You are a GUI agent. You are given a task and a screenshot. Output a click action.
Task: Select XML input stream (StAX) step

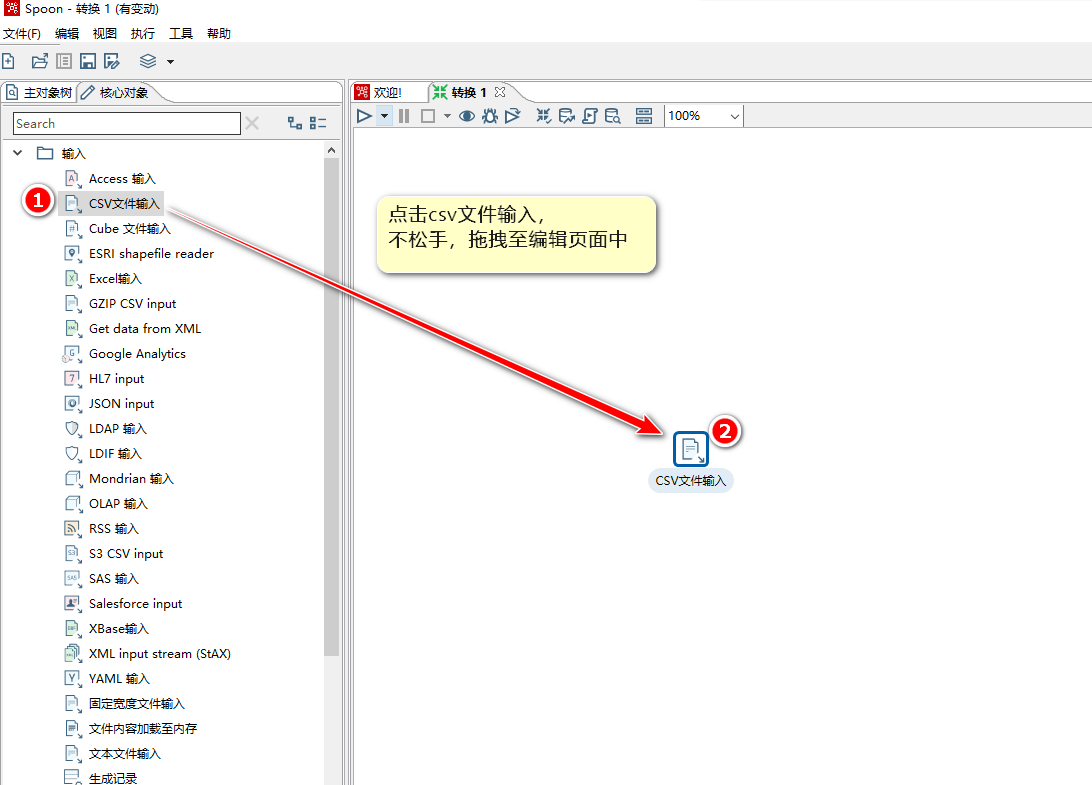[148, 653]
